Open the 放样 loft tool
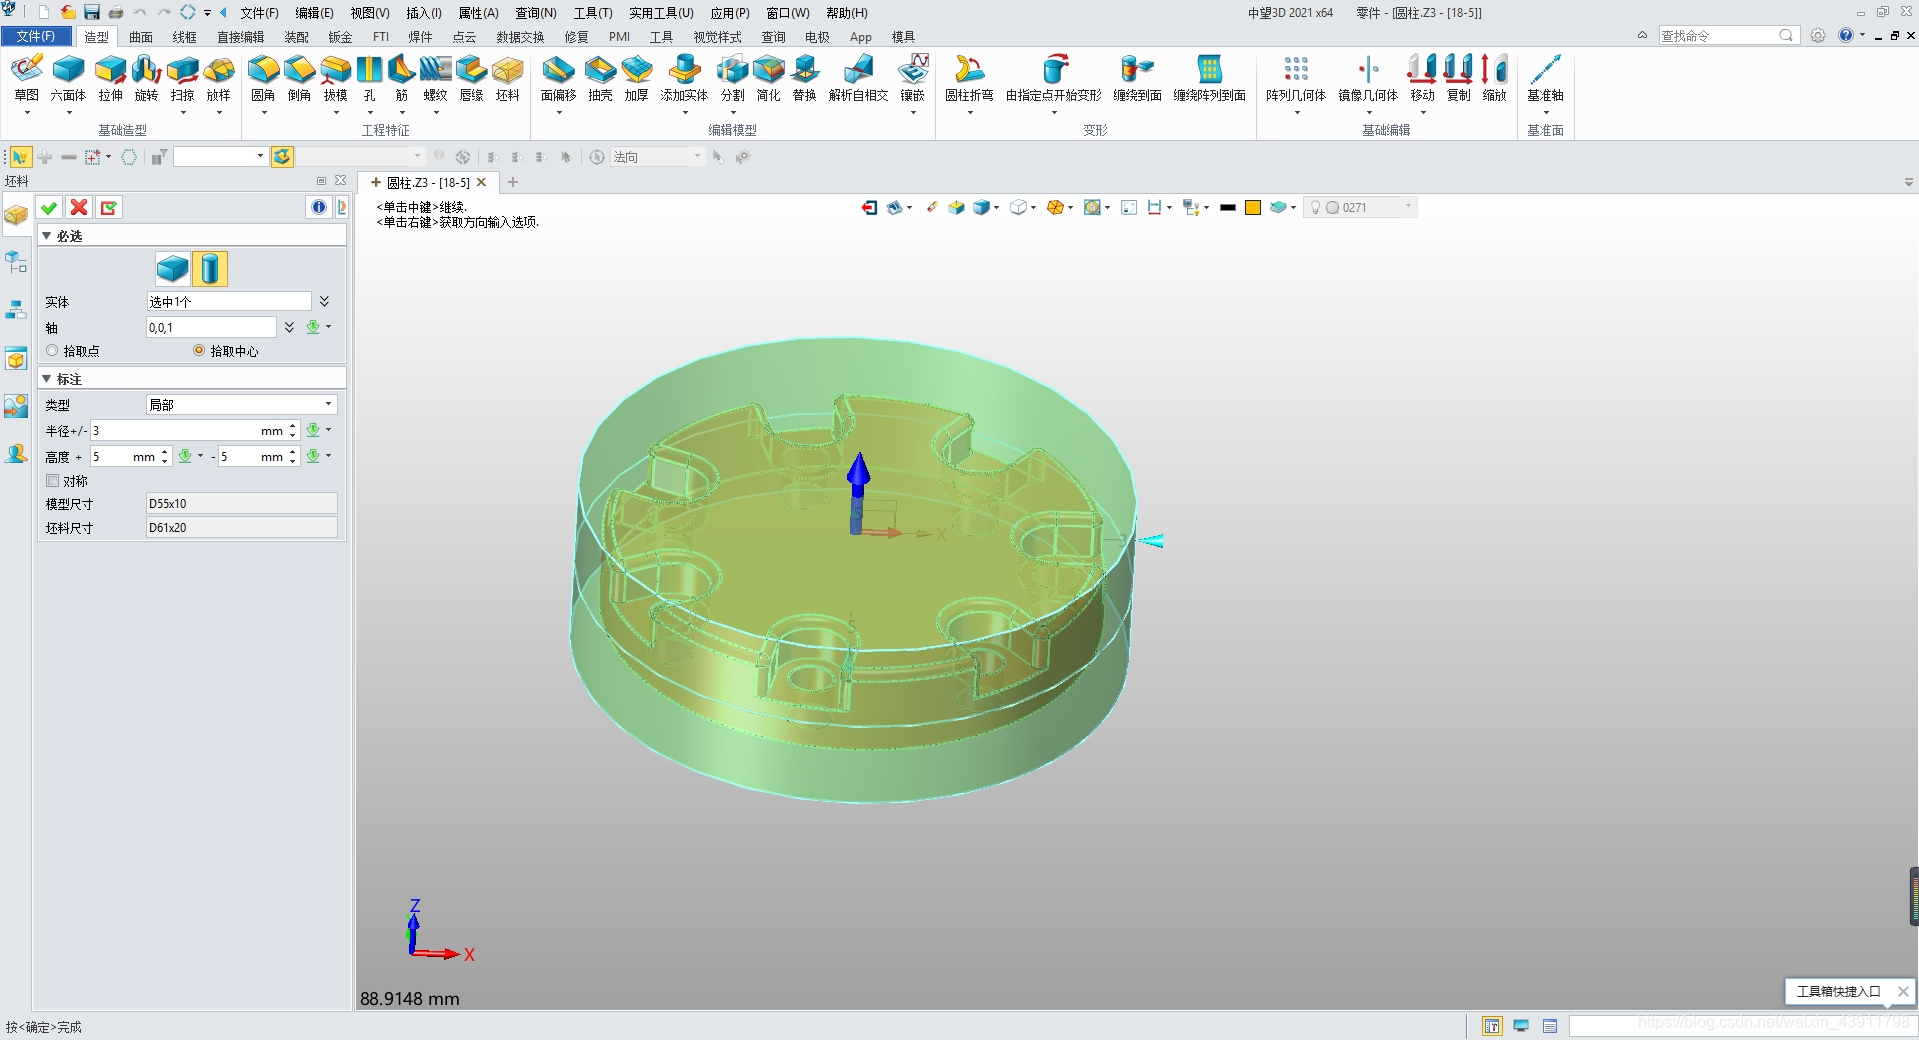 point(218,78)
